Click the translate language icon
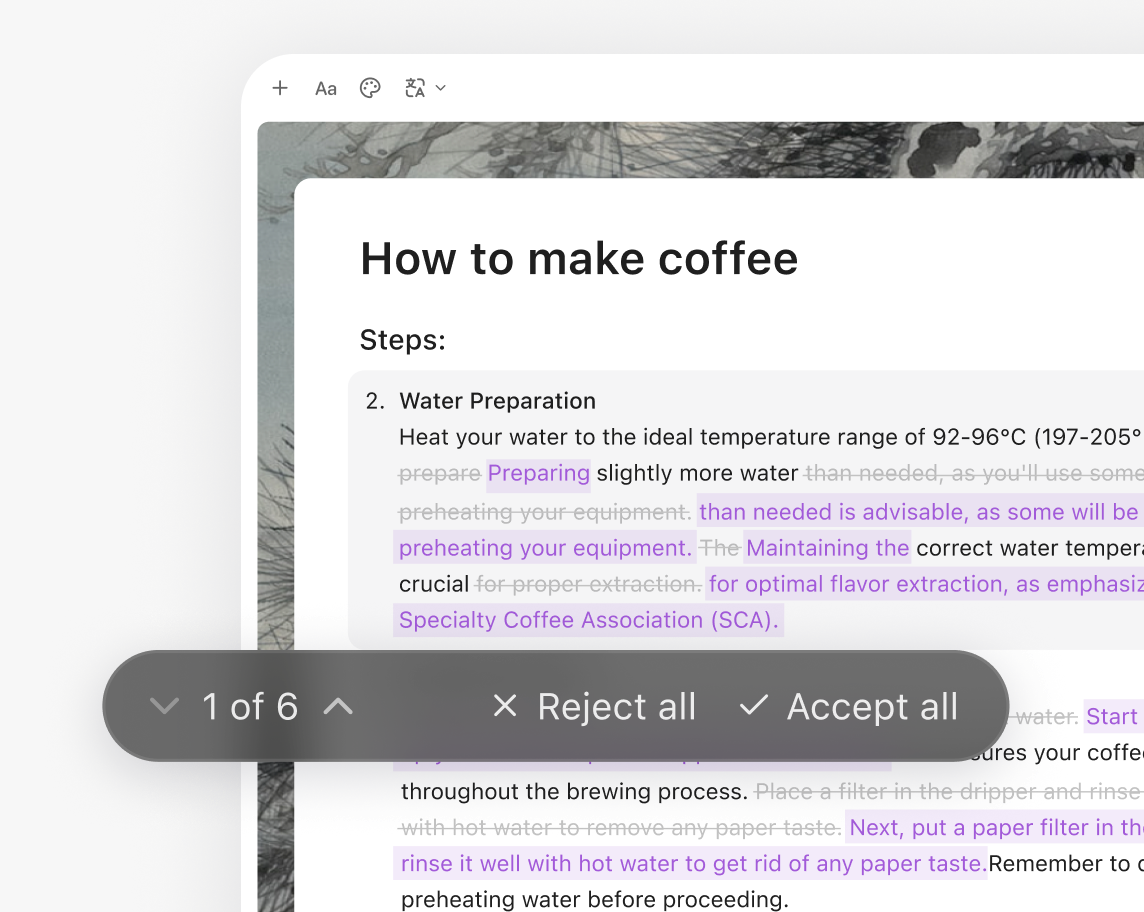Viewport: 1144px width, 912px height. (x=415, y=88)
